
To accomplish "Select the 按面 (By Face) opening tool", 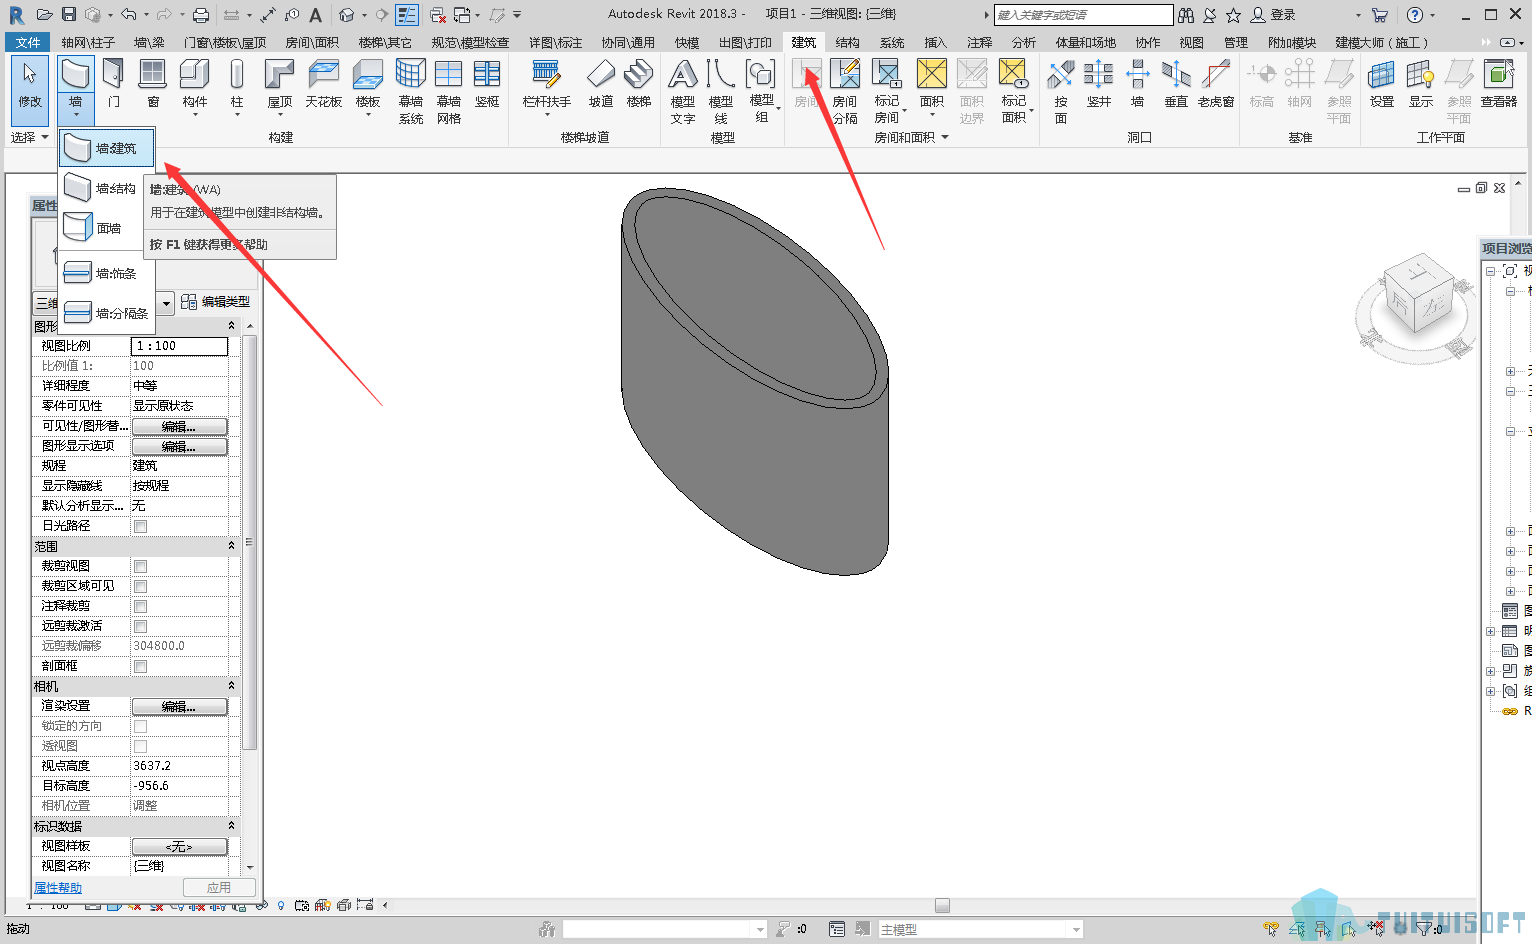I will click(x=1061, y=91).
